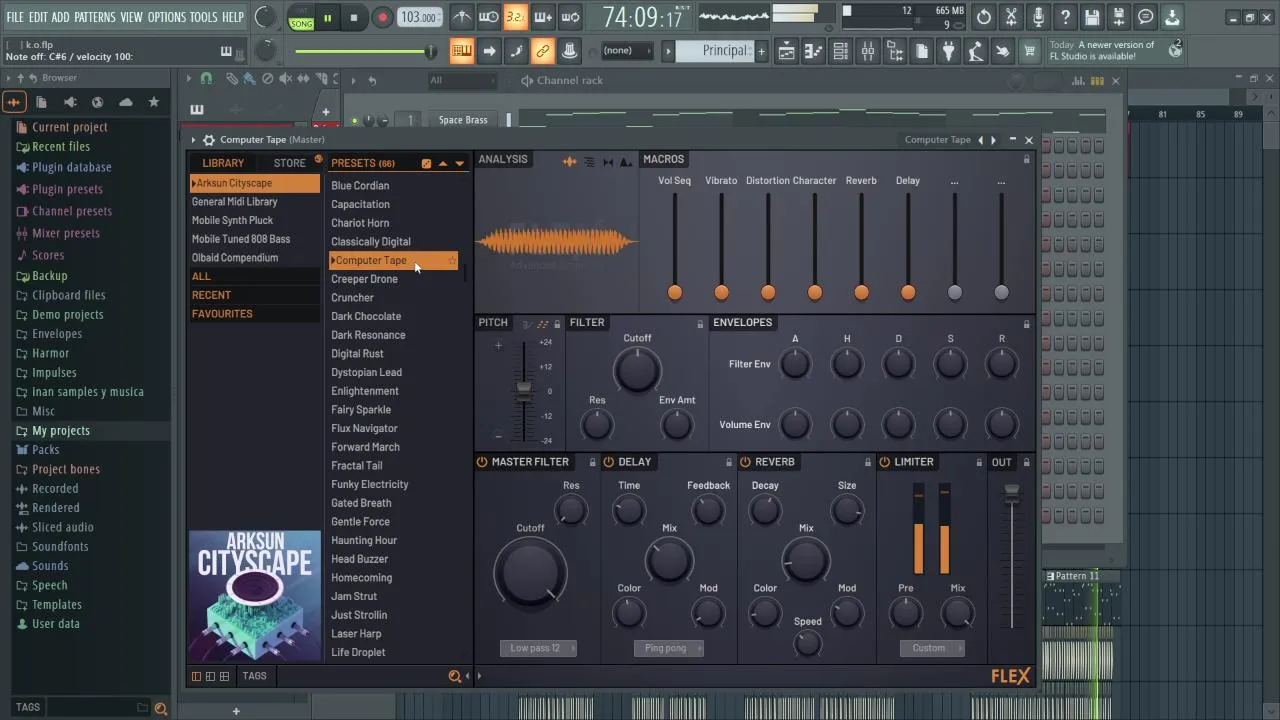Open the (none) snap selector dropdown
The width and height of the screenshot is (1280, 720).
(626, 51)
